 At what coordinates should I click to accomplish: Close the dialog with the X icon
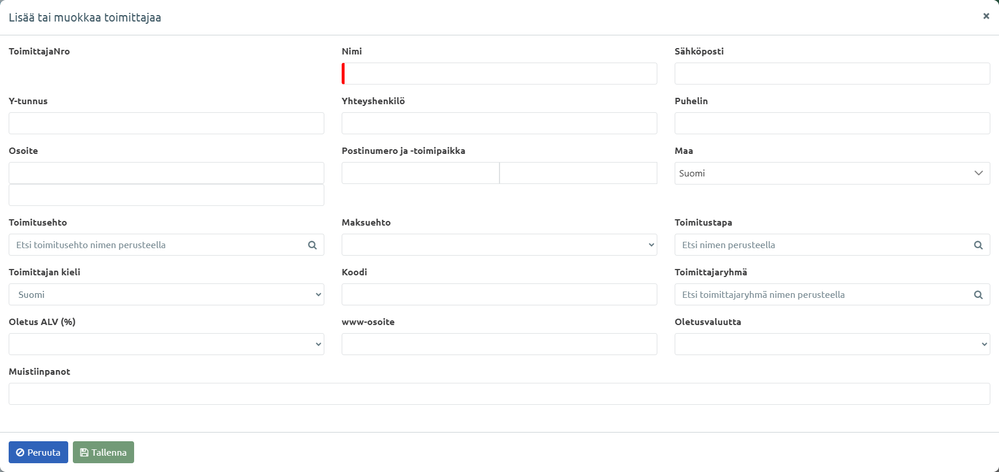tap(986, 17)
